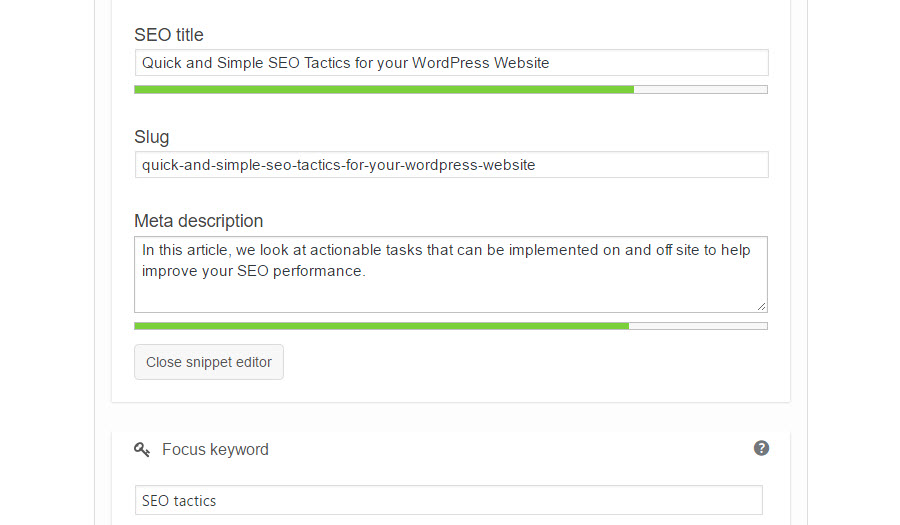This screenshot has height=525, width=900.
Task: Click the meta description textarea resize handle
Action: (761, 306)
